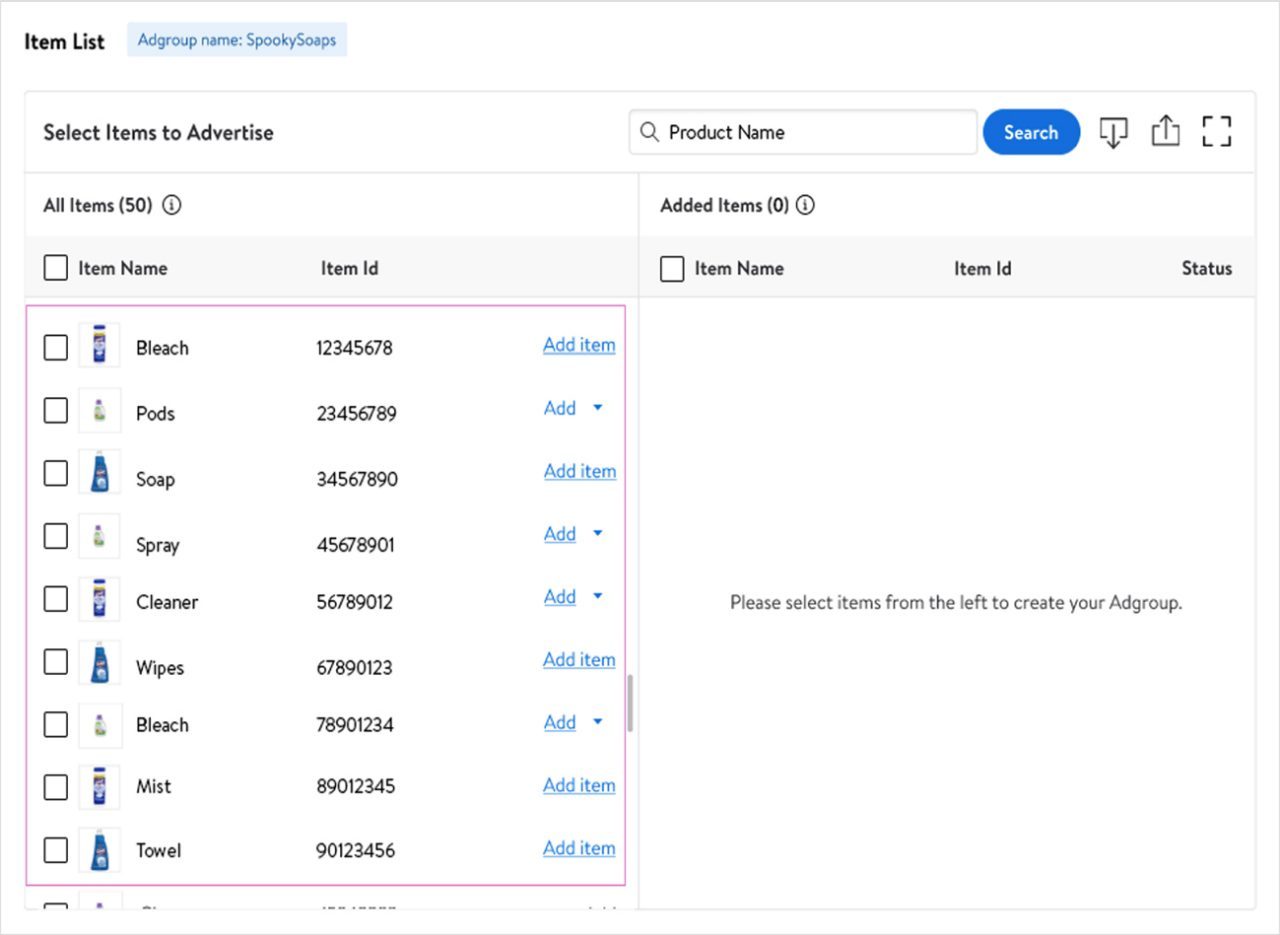Expand the item list to fullscreen

click(x=1216, y=132)
